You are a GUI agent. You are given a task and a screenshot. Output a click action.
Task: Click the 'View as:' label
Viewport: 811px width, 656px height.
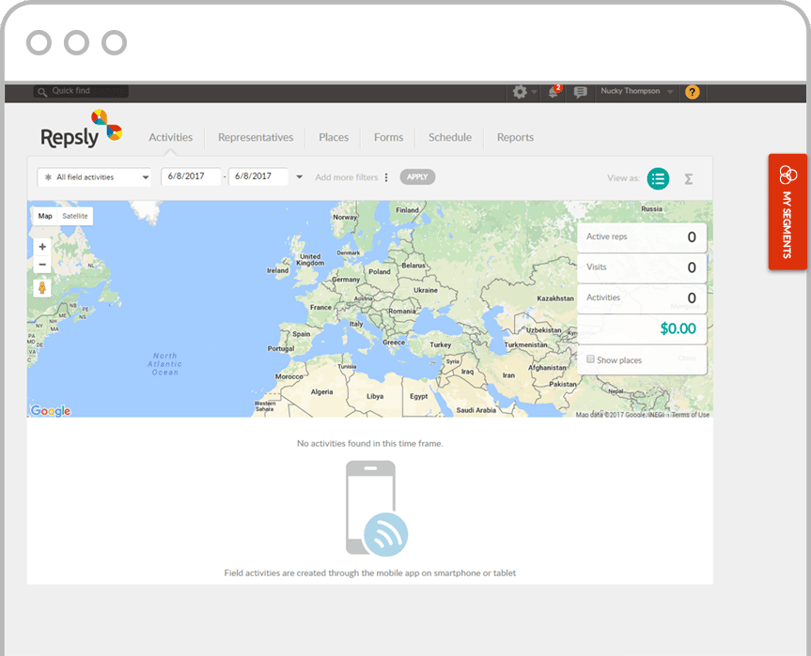click(x=623, y=178)
